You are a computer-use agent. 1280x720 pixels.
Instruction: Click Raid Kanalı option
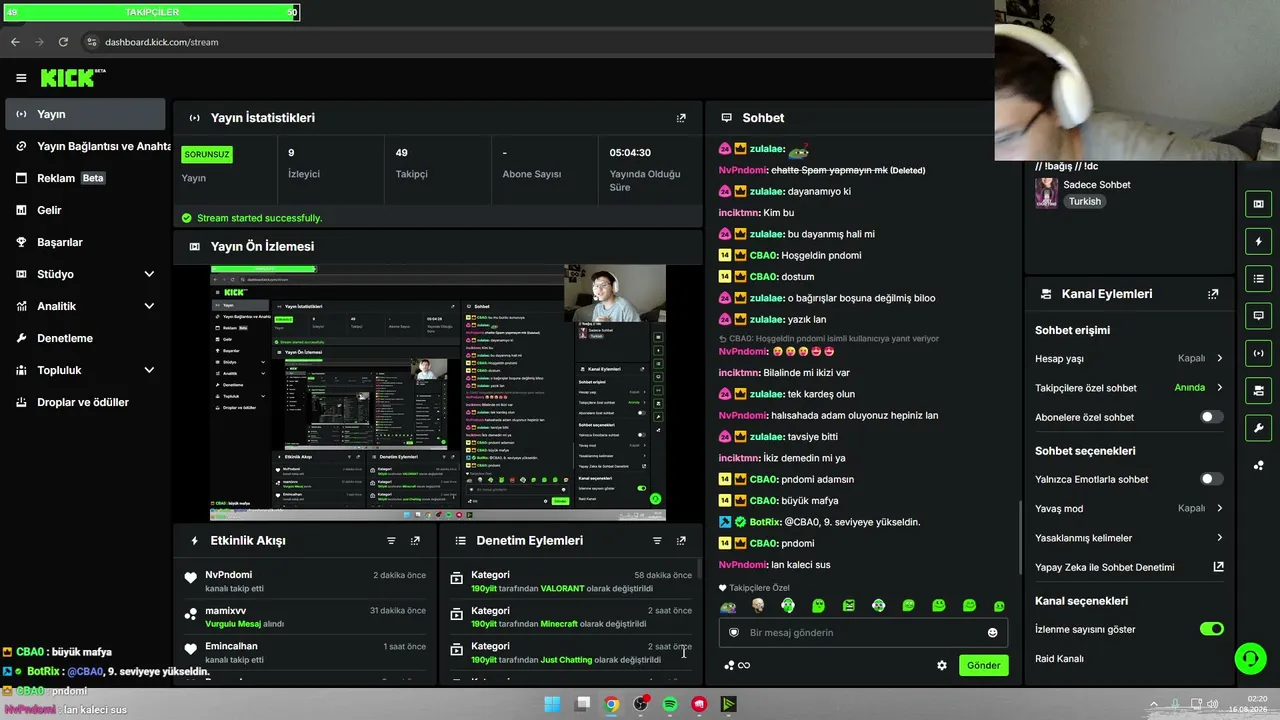pos(1059,659)
